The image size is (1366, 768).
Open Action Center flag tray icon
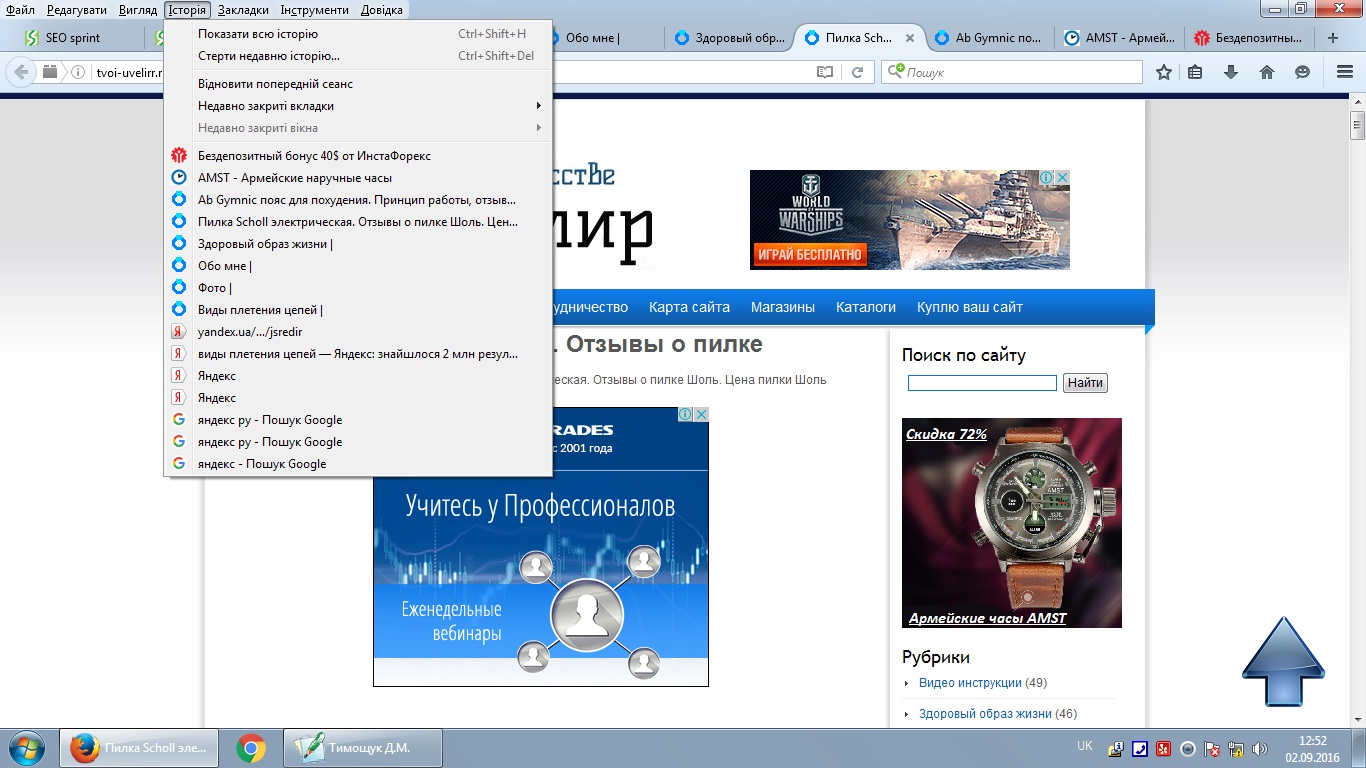click(x=1212, y=748)
